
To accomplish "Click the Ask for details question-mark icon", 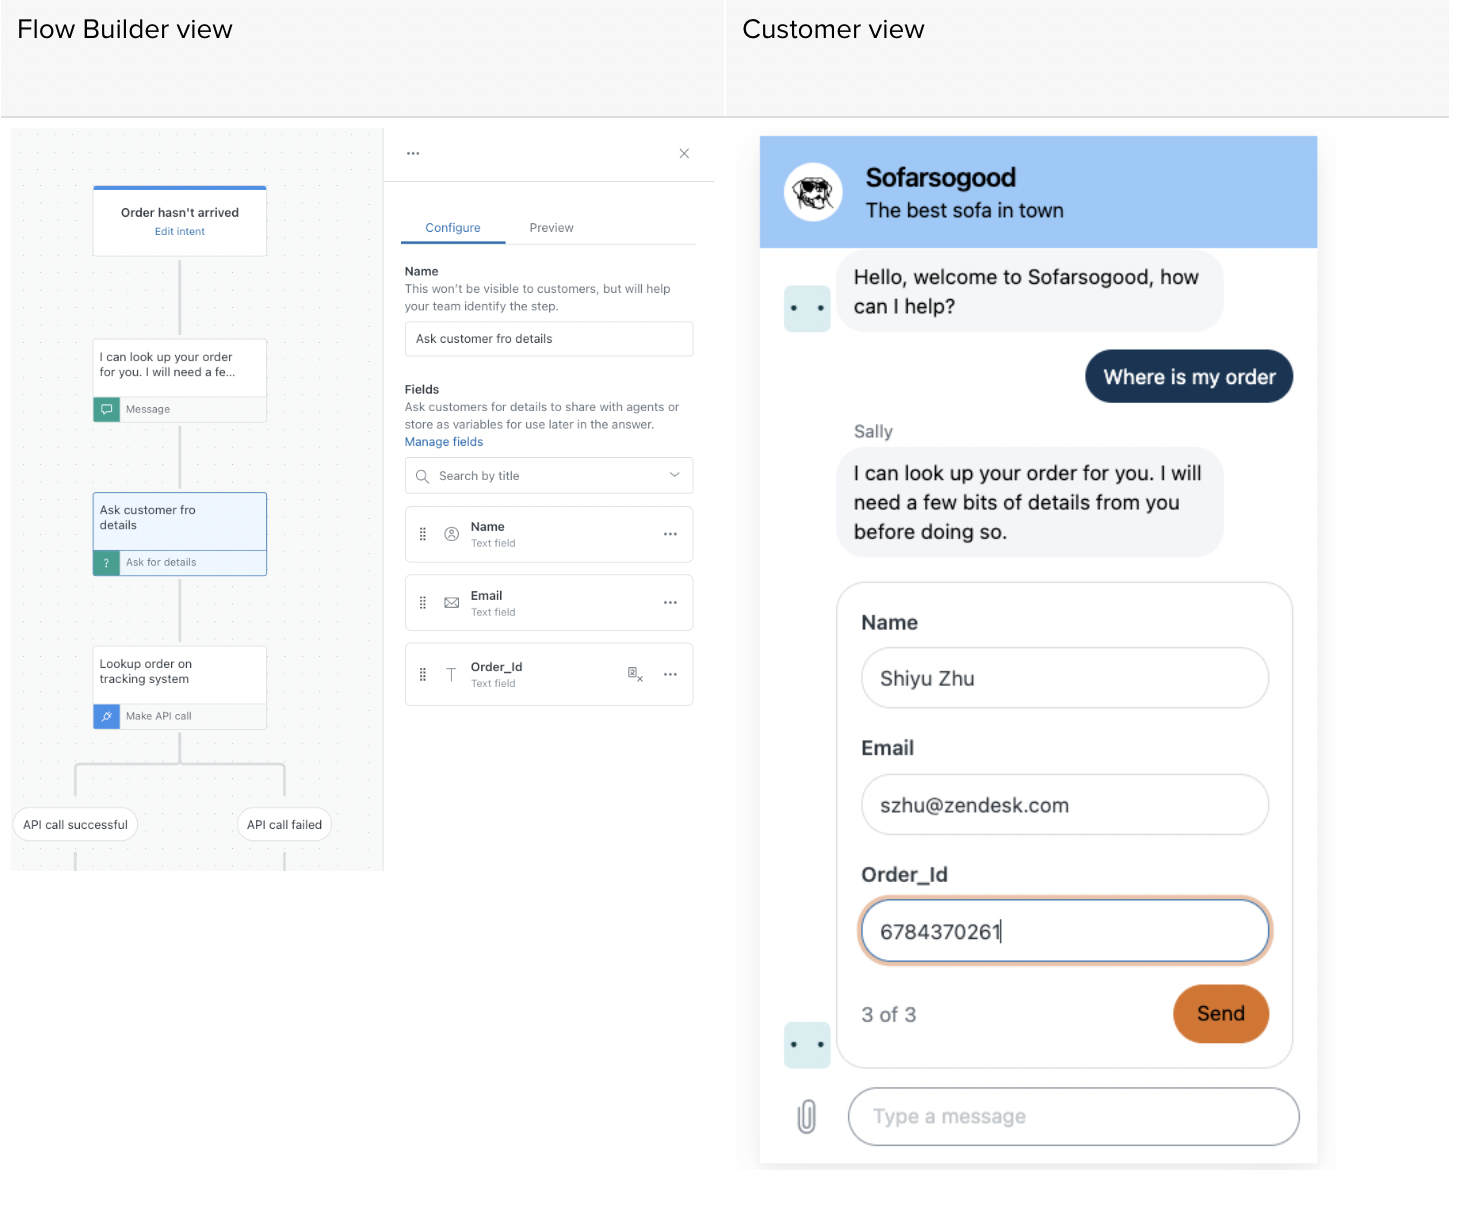I will 106,562.
